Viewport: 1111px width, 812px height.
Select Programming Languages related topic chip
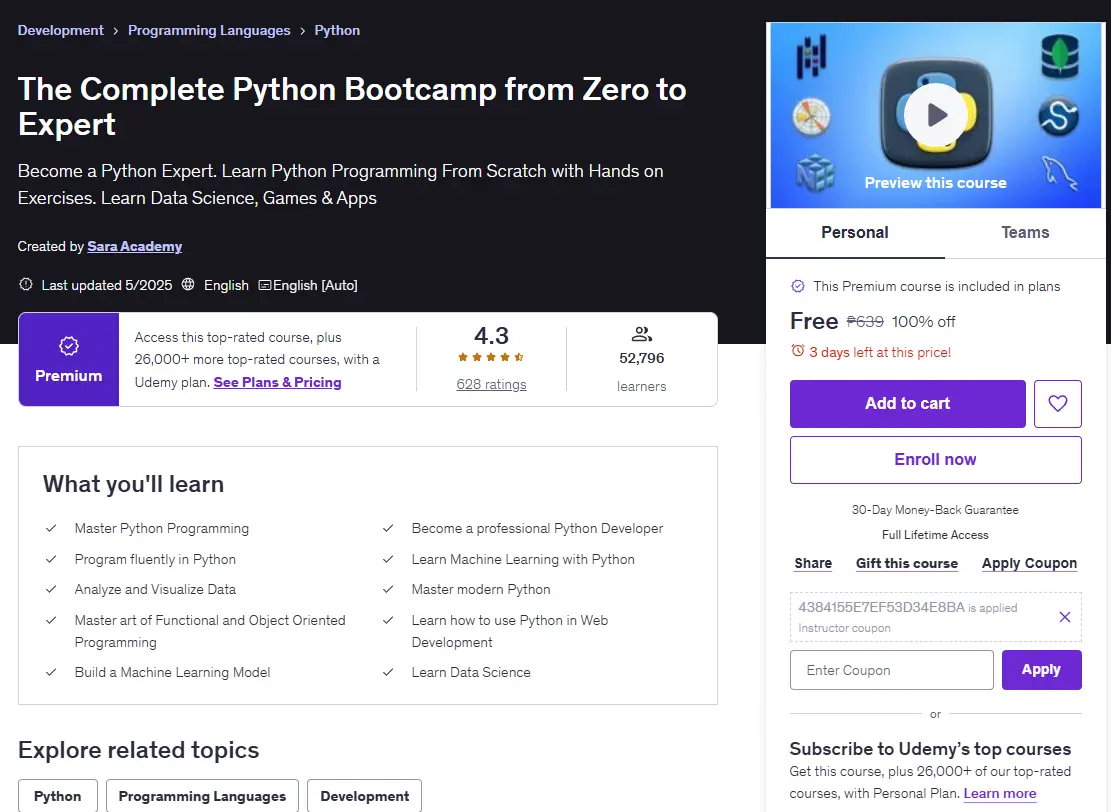tap(202, 796)
